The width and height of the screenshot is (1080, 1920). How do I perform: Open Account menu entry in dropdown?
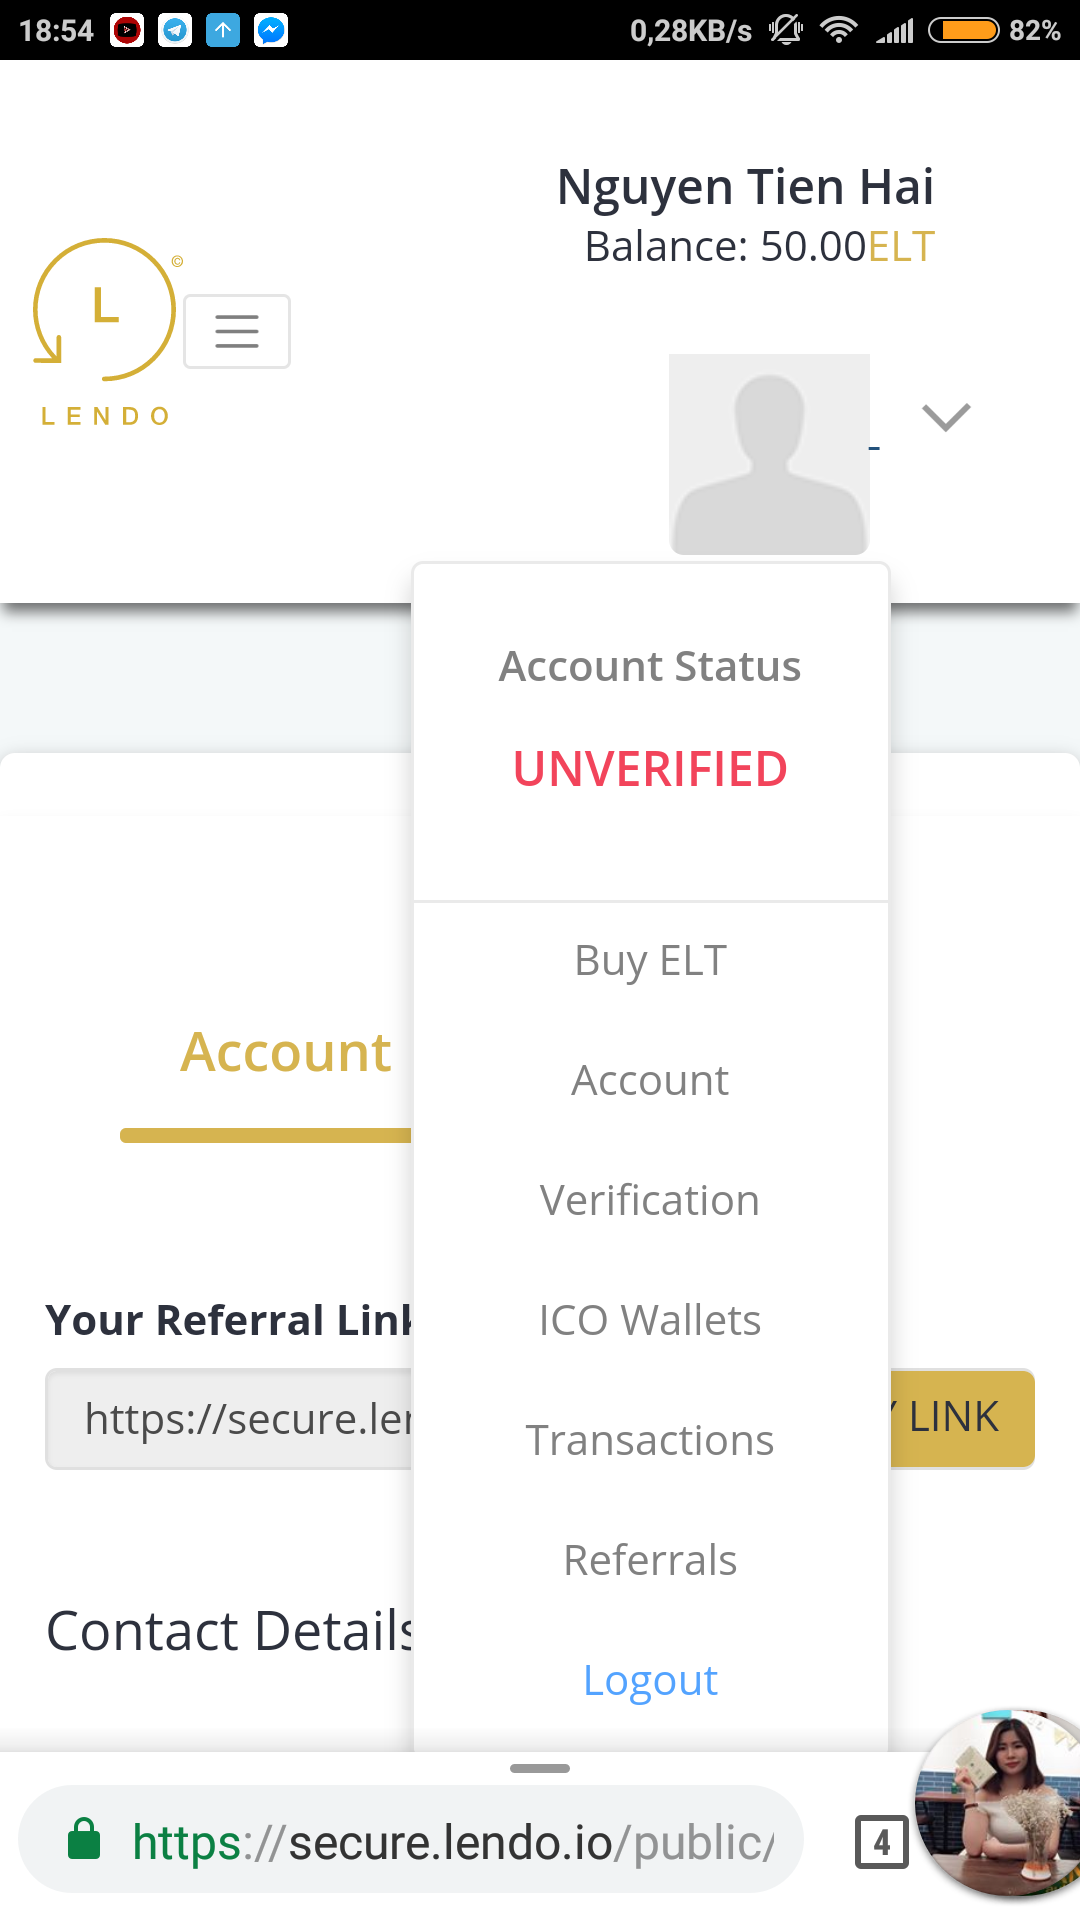(x=650, y=1081)
